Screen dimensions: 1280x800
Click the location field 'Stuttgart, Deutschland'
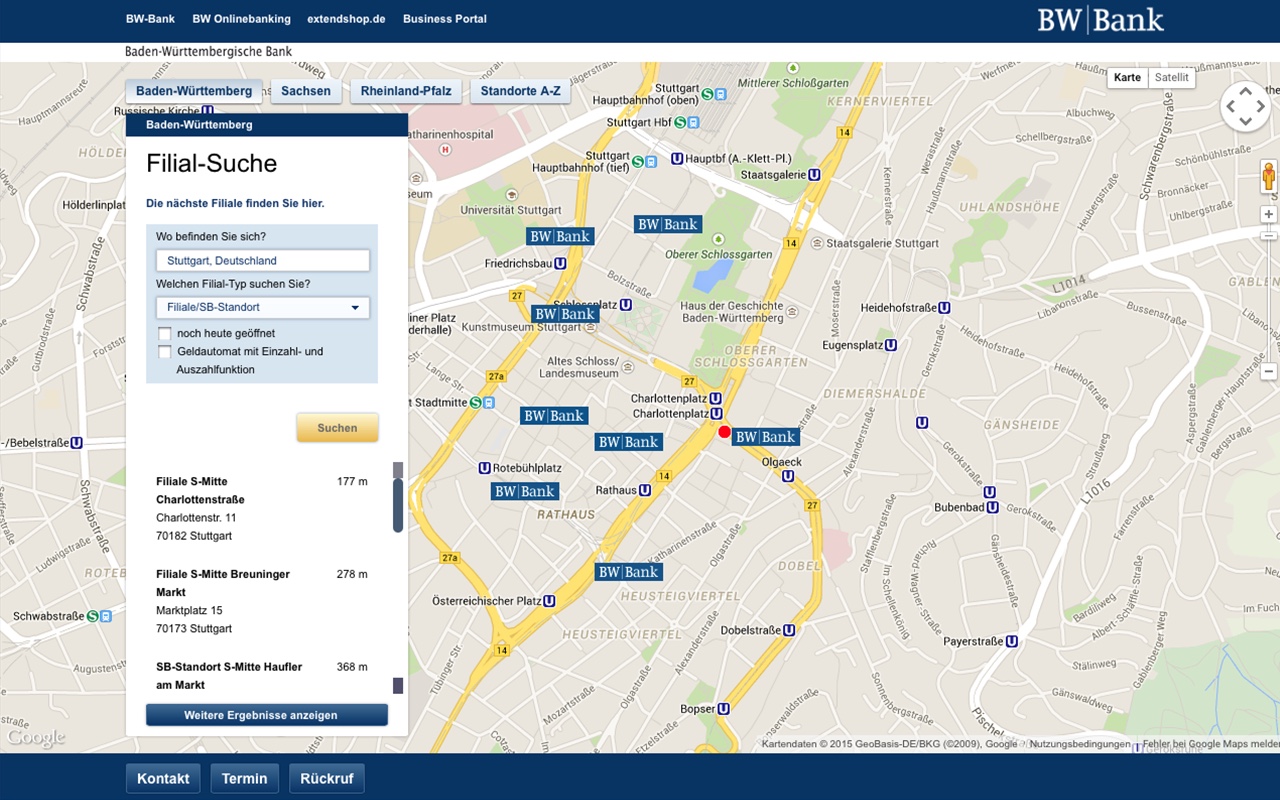point(262,261)
